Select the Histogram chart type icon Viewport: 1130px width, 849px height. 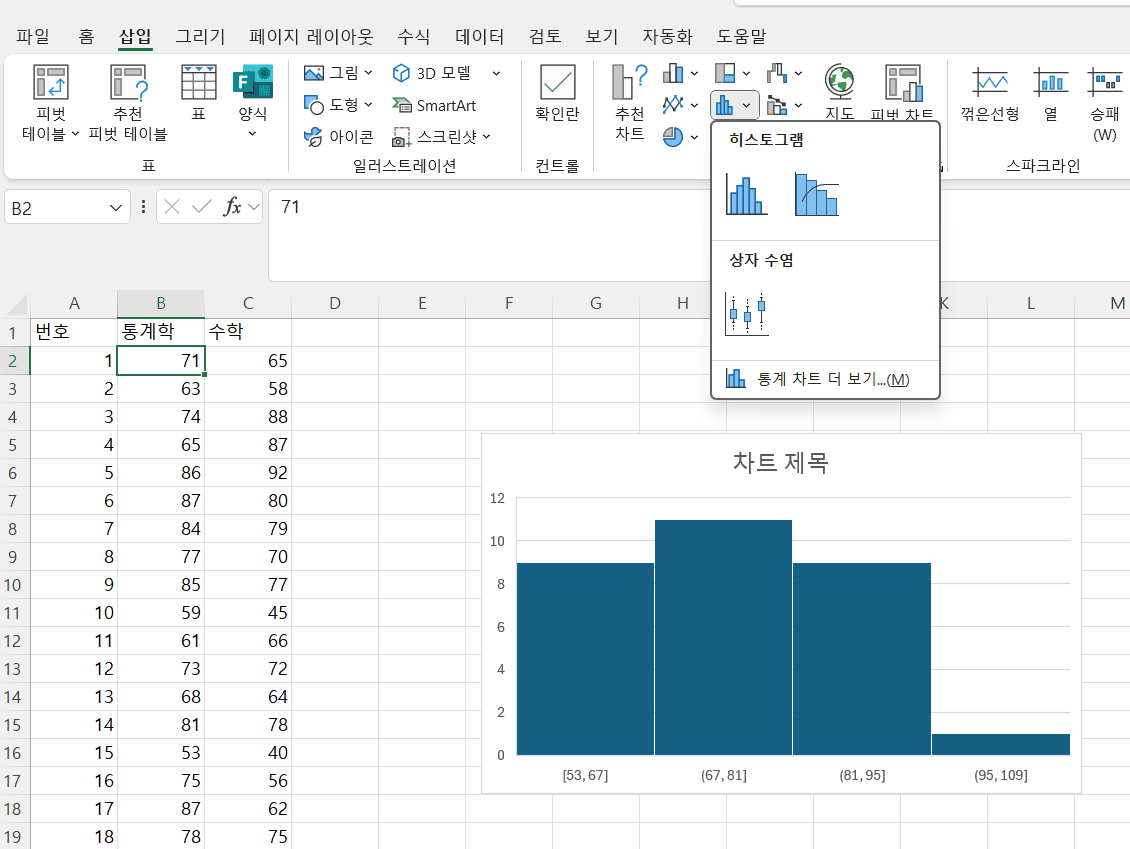coord(746,195)
